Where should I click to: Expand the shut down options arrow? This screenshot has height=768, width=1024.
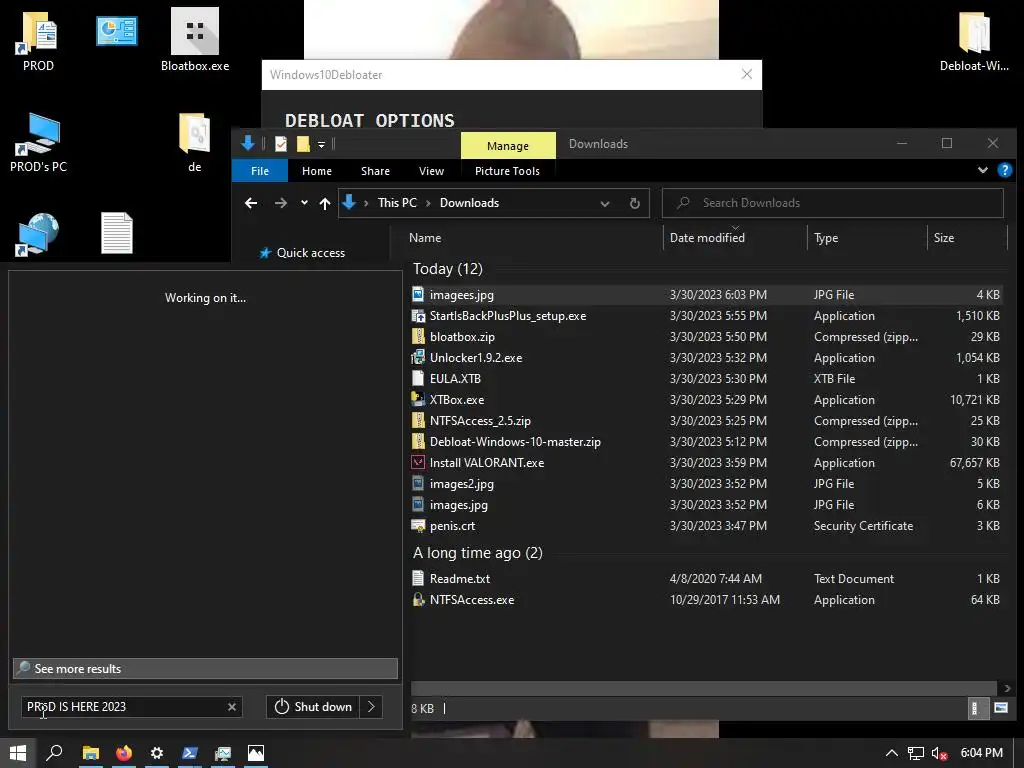371,707
